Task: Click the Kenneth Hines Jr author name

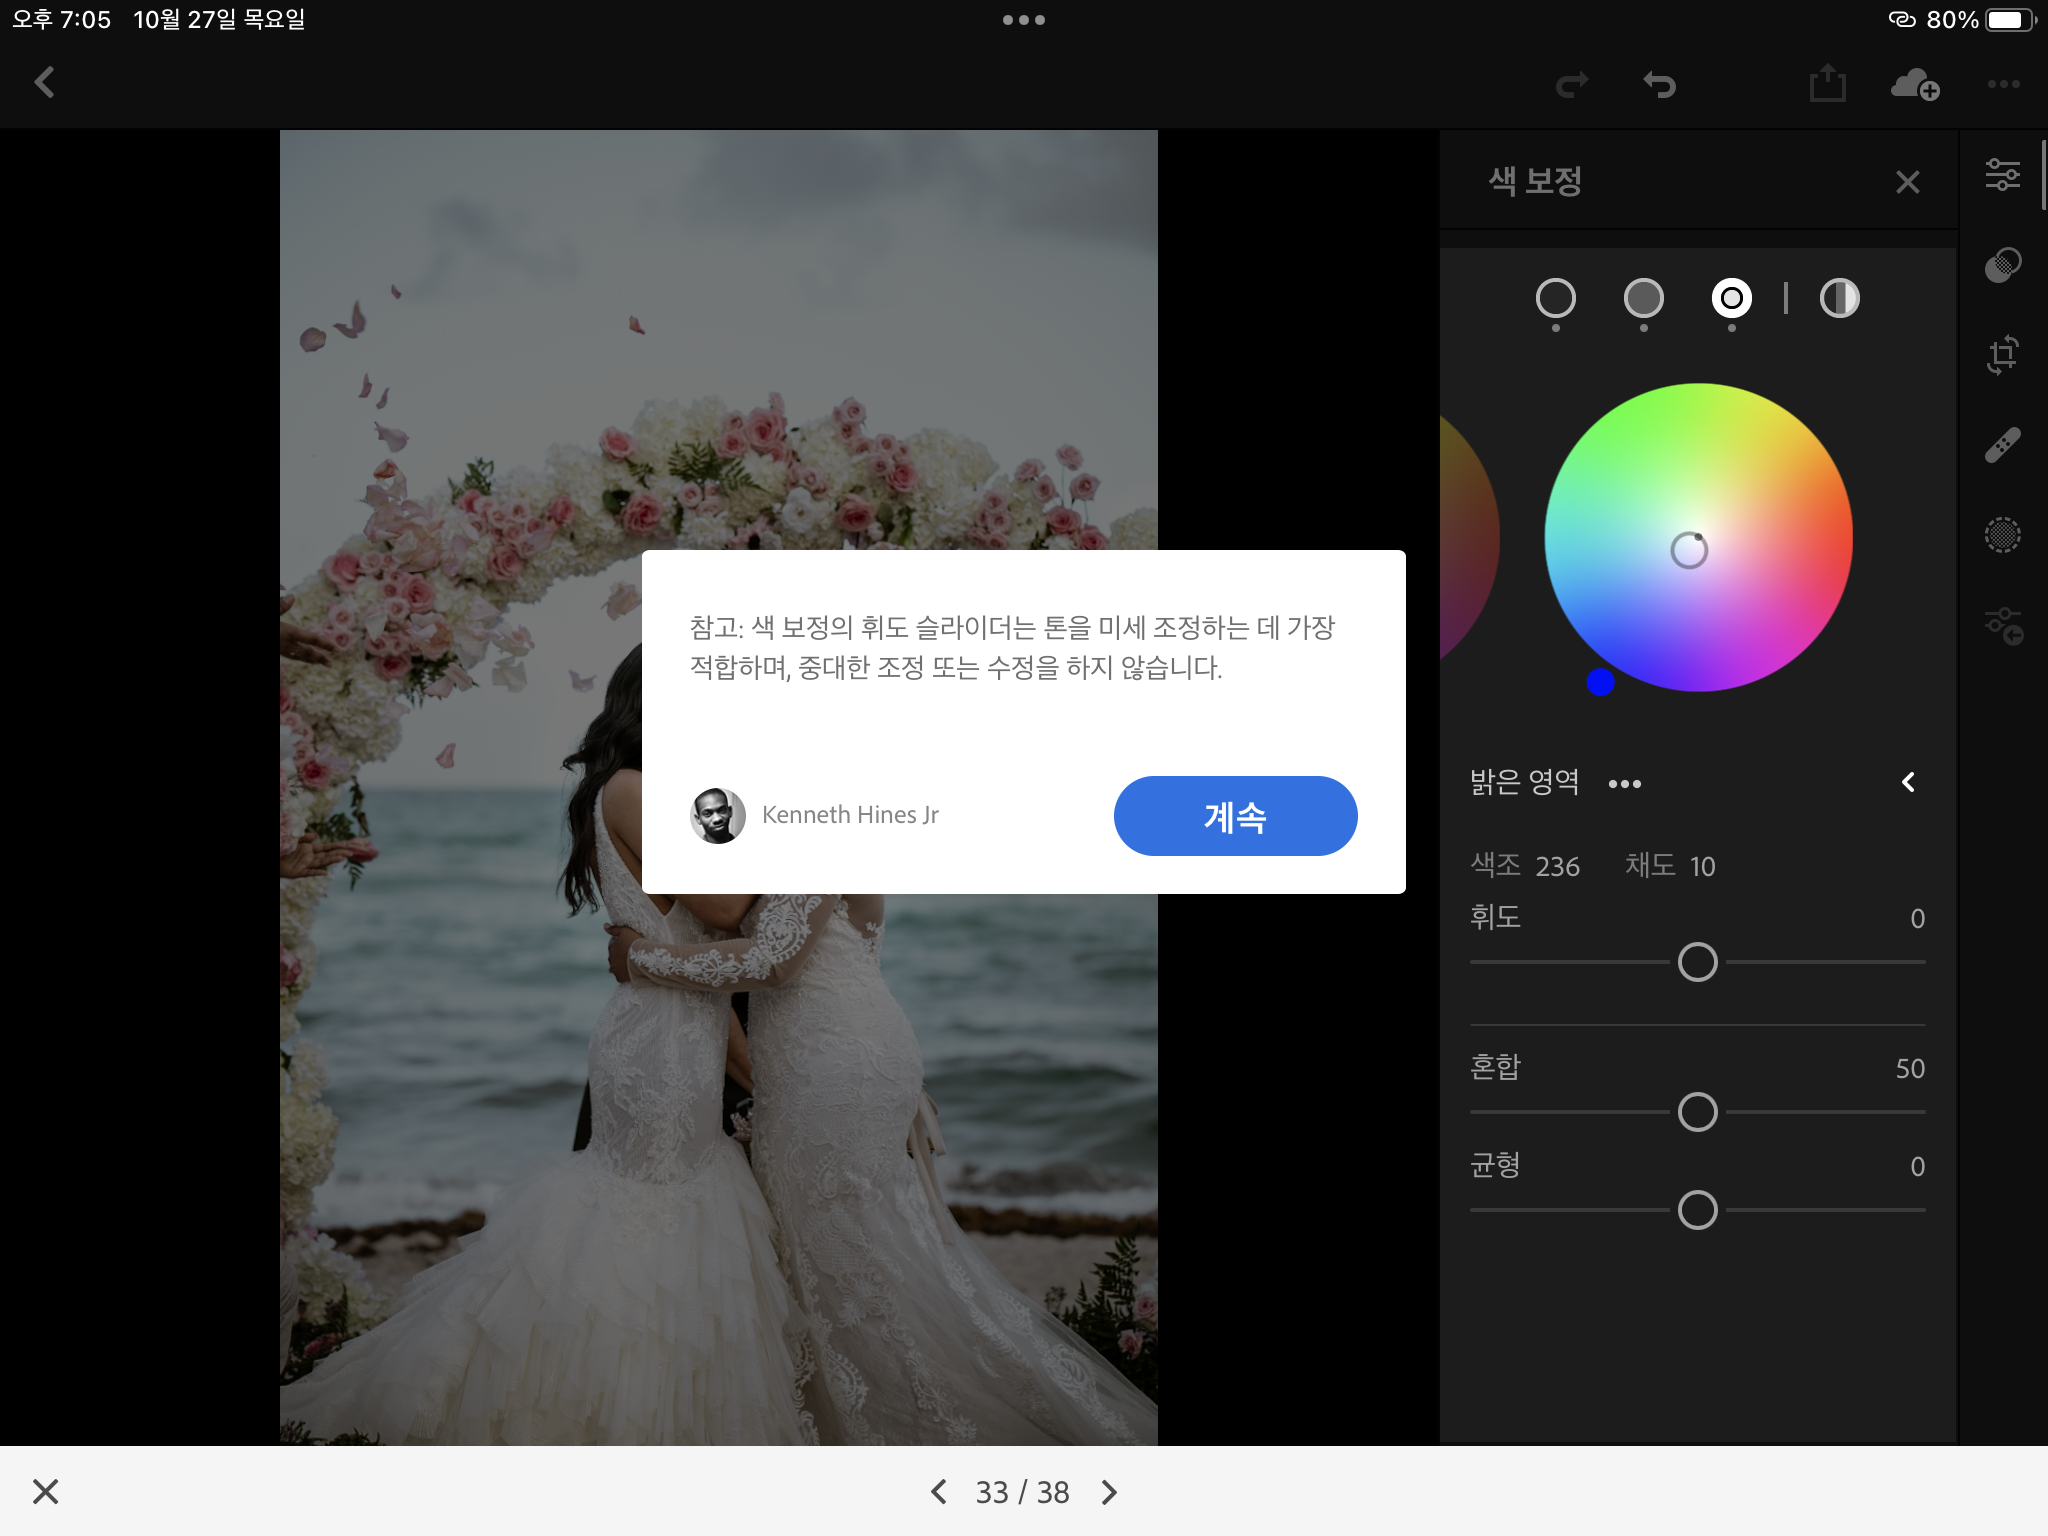Action: pyautogui.click(x=850, y=815)
